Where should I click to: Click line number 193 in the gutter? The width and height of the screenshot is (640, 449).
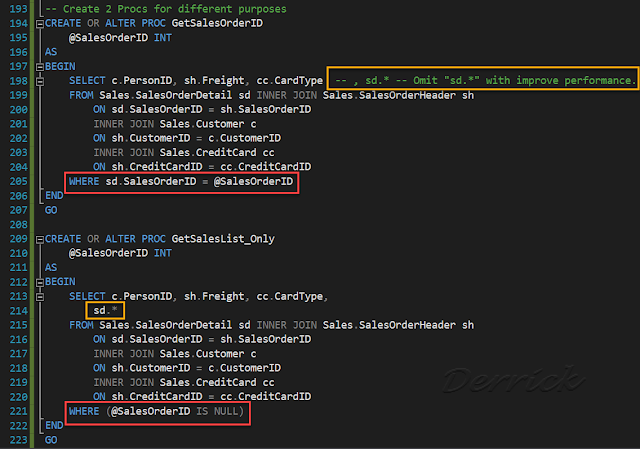pyautogui.click(x=18, y=9)
